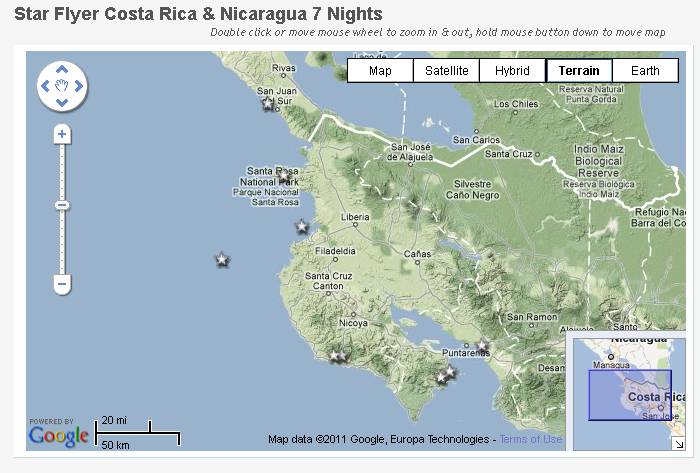This screenshot has height=473, width=700.
Task: Select the Hybrid map type
Action: (x=512, y=71)
